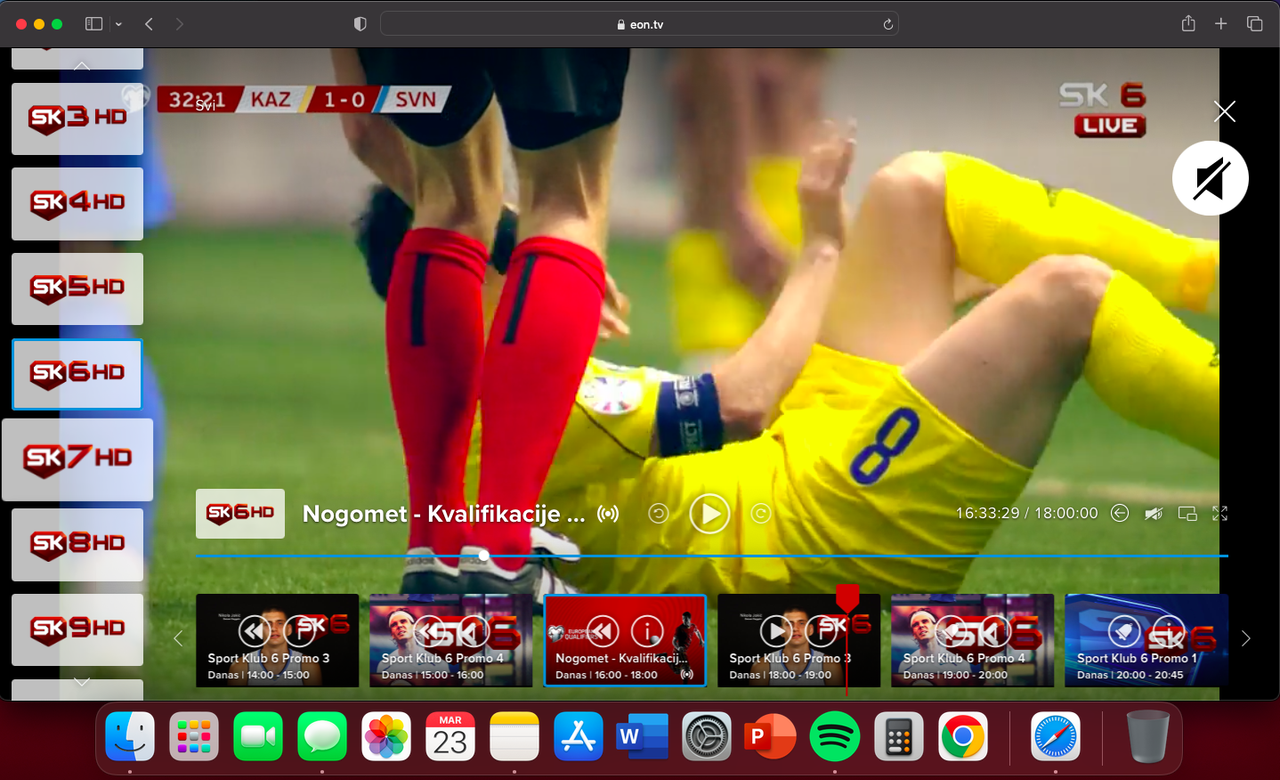This screenshot has height=780, width=1280.
Task: Toggle Safari sidebar visibility
Action: coord(94,24)
